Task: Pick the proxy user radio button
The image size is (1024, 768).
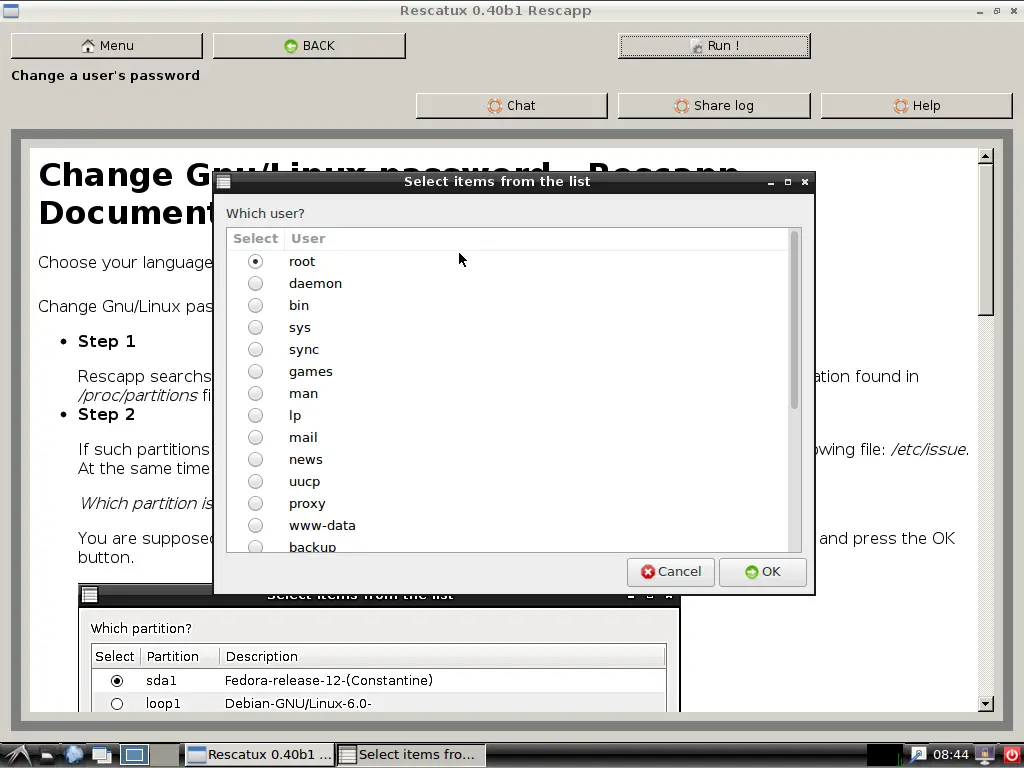Action: click(x=255, y=504)
